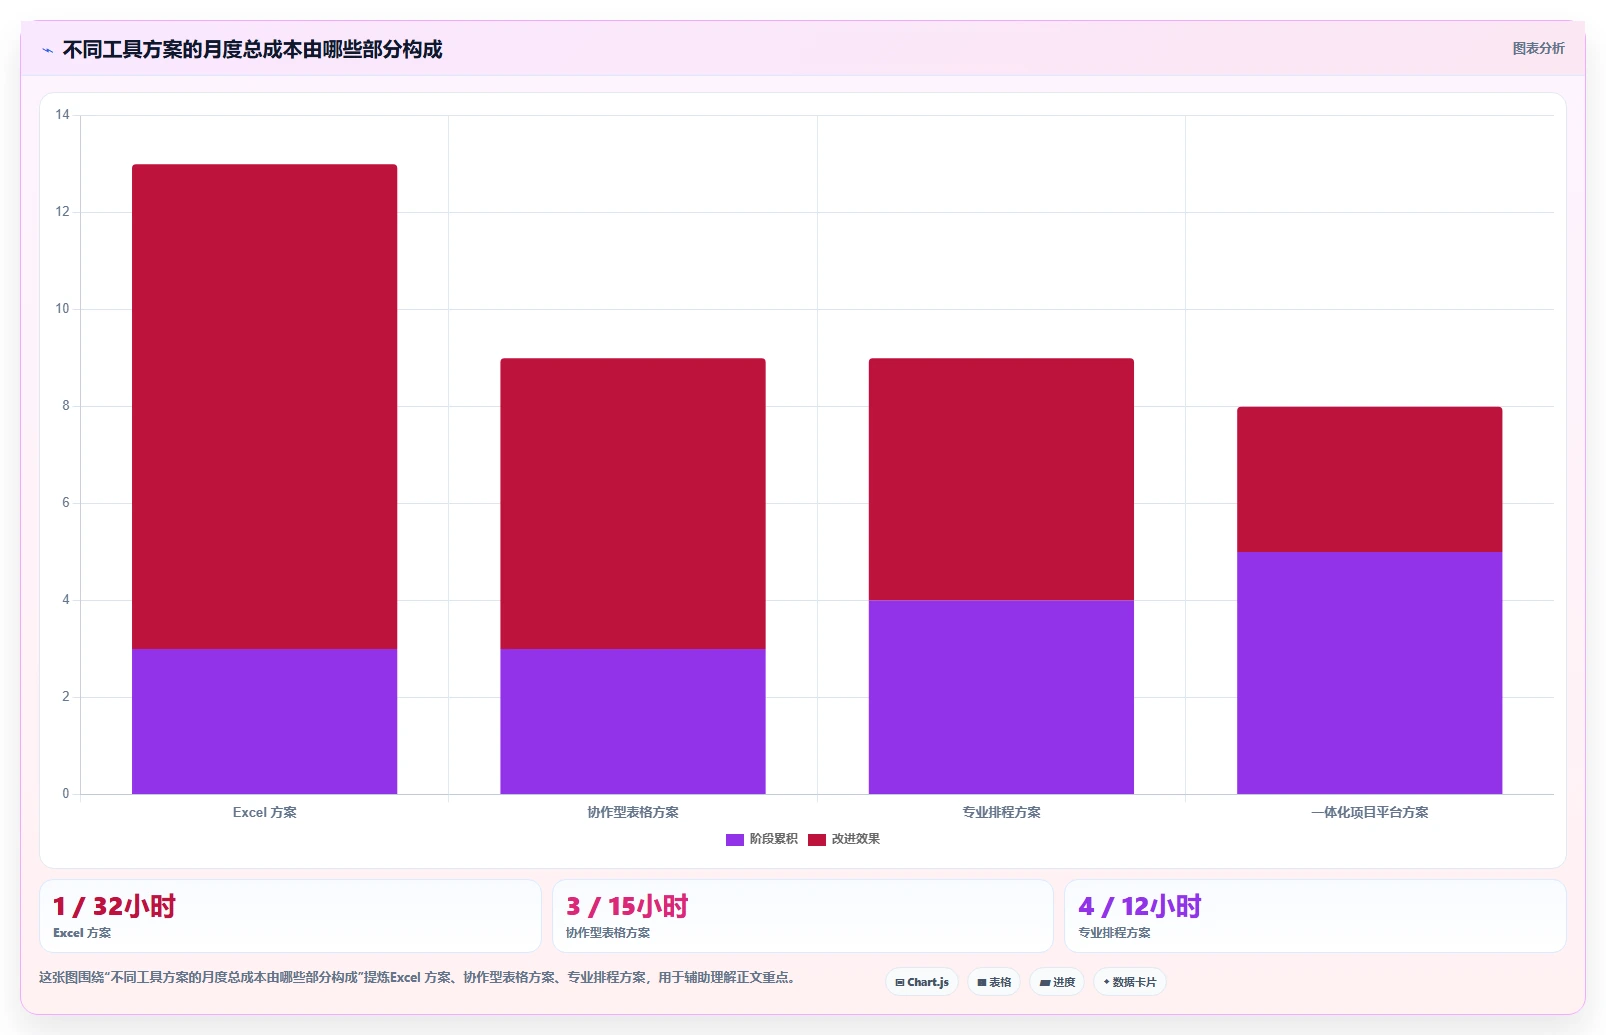This screenshot has width=1606, height=1035.
Task: Click the Excel 方案 caption under 1 / 32小时
Action: click(x=82, y=932)
